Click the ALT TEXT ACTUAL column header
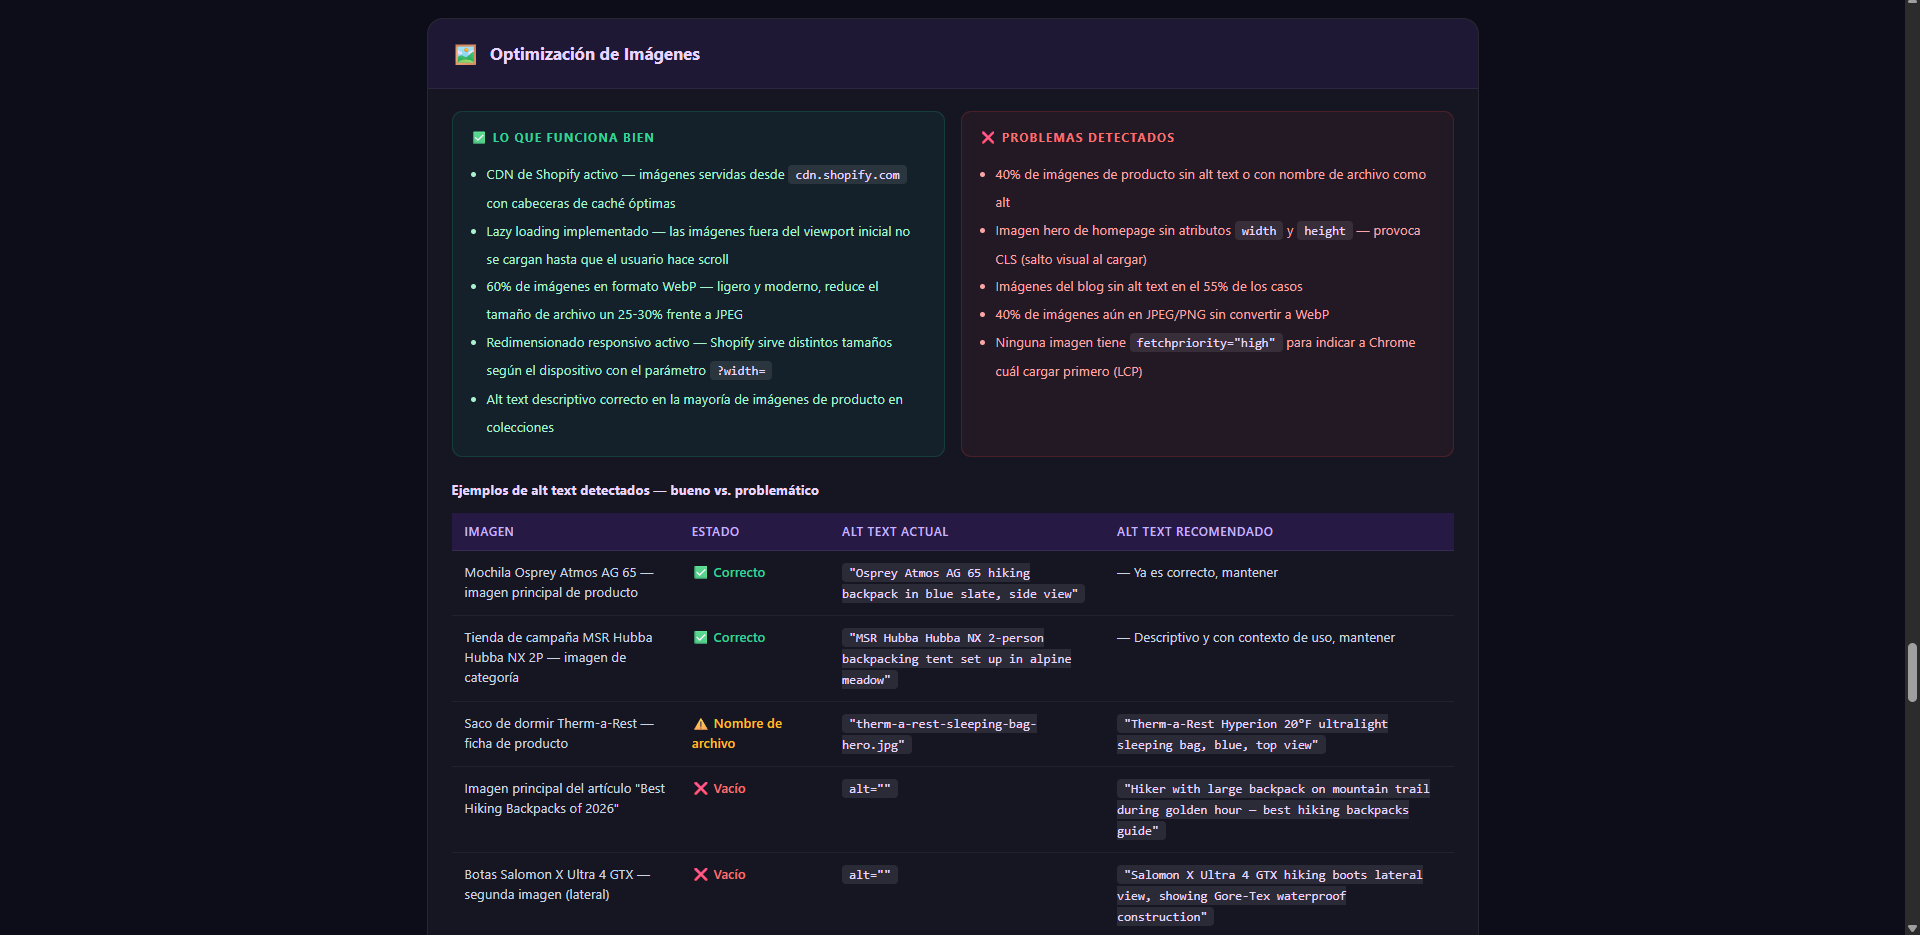This screenshot has width=1920, height=935. coord(895,532)
